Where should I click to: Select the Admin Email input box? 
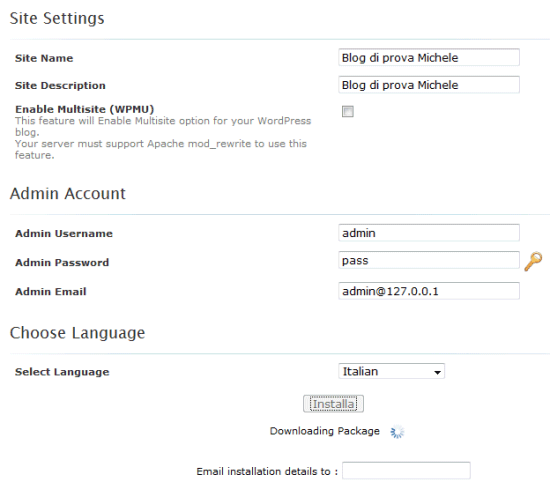tap(429, 291)
